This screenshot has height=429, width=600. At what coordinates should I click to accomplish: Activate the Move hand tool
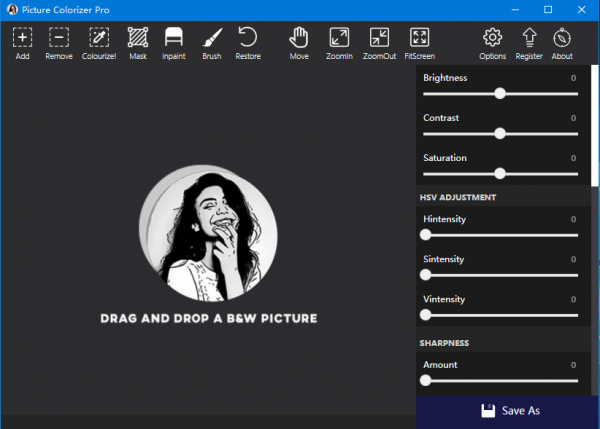pos(299,38)
